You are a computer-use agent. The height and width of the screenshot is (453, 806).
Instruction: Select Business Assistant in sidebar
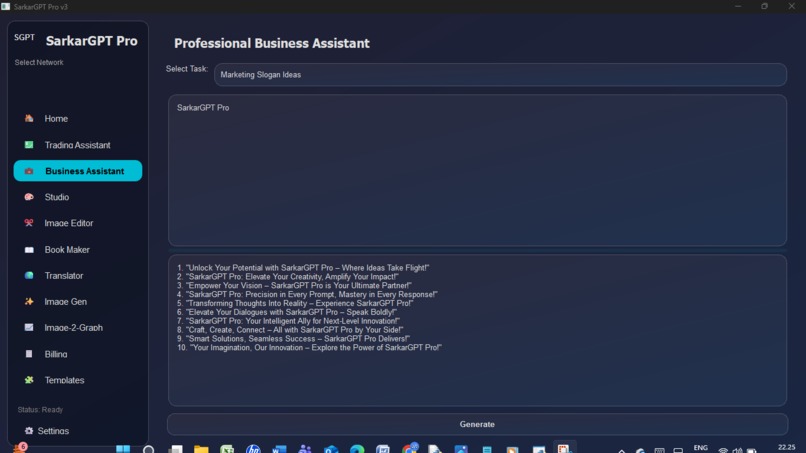78,171
